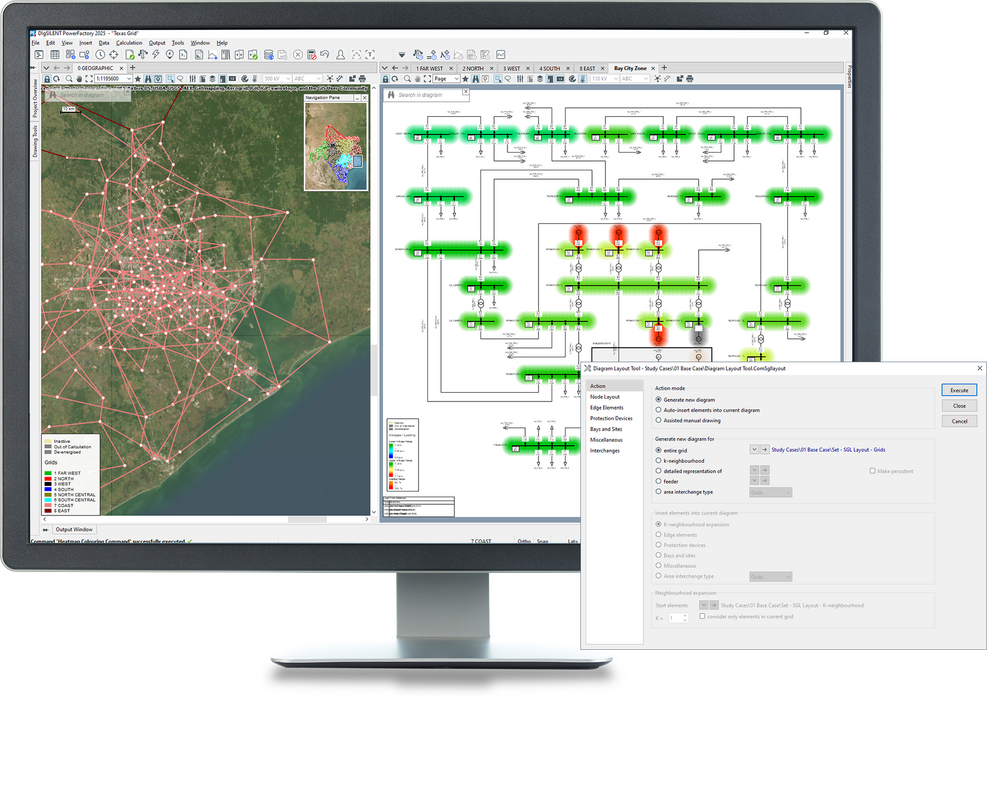Select 'Auto-insert elements into current diagram' option
Image resolution: width=1000 pixels, height=788 pixels.
click(x=658, y=410)
